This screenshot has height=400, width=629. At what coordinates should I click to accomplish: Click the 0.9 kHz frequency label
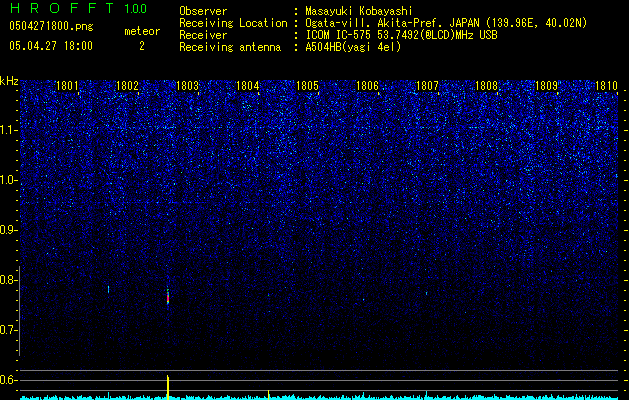click(x=8, y=230)
